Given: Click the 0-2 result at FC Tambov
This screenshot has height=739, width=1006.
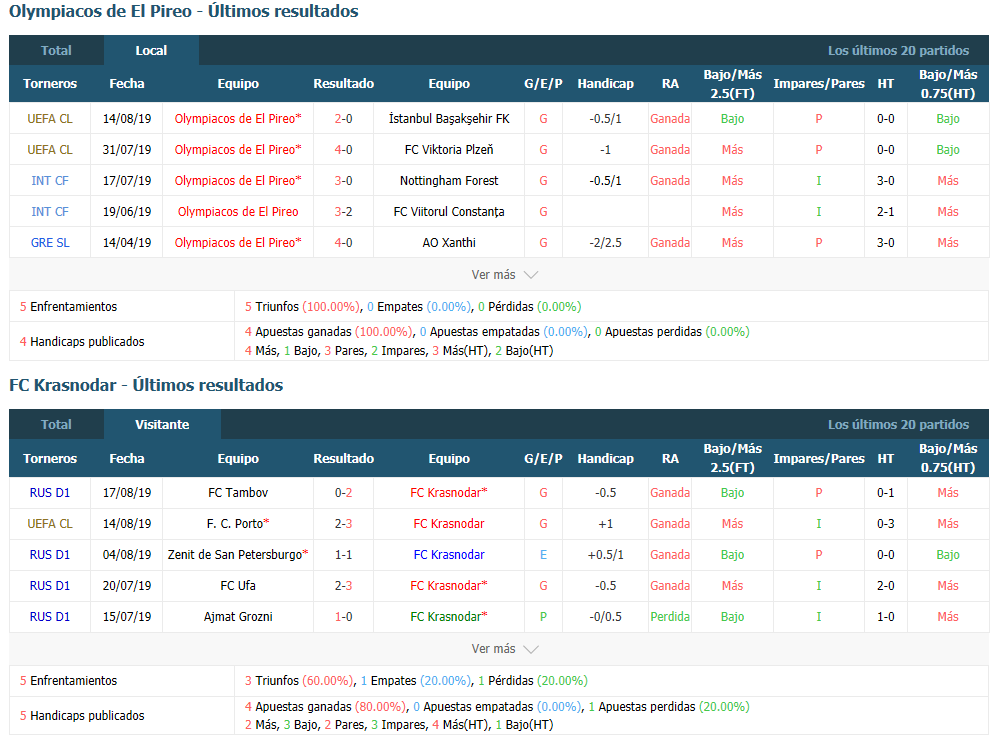Looking at the screenshot, I should pos(343,493).
